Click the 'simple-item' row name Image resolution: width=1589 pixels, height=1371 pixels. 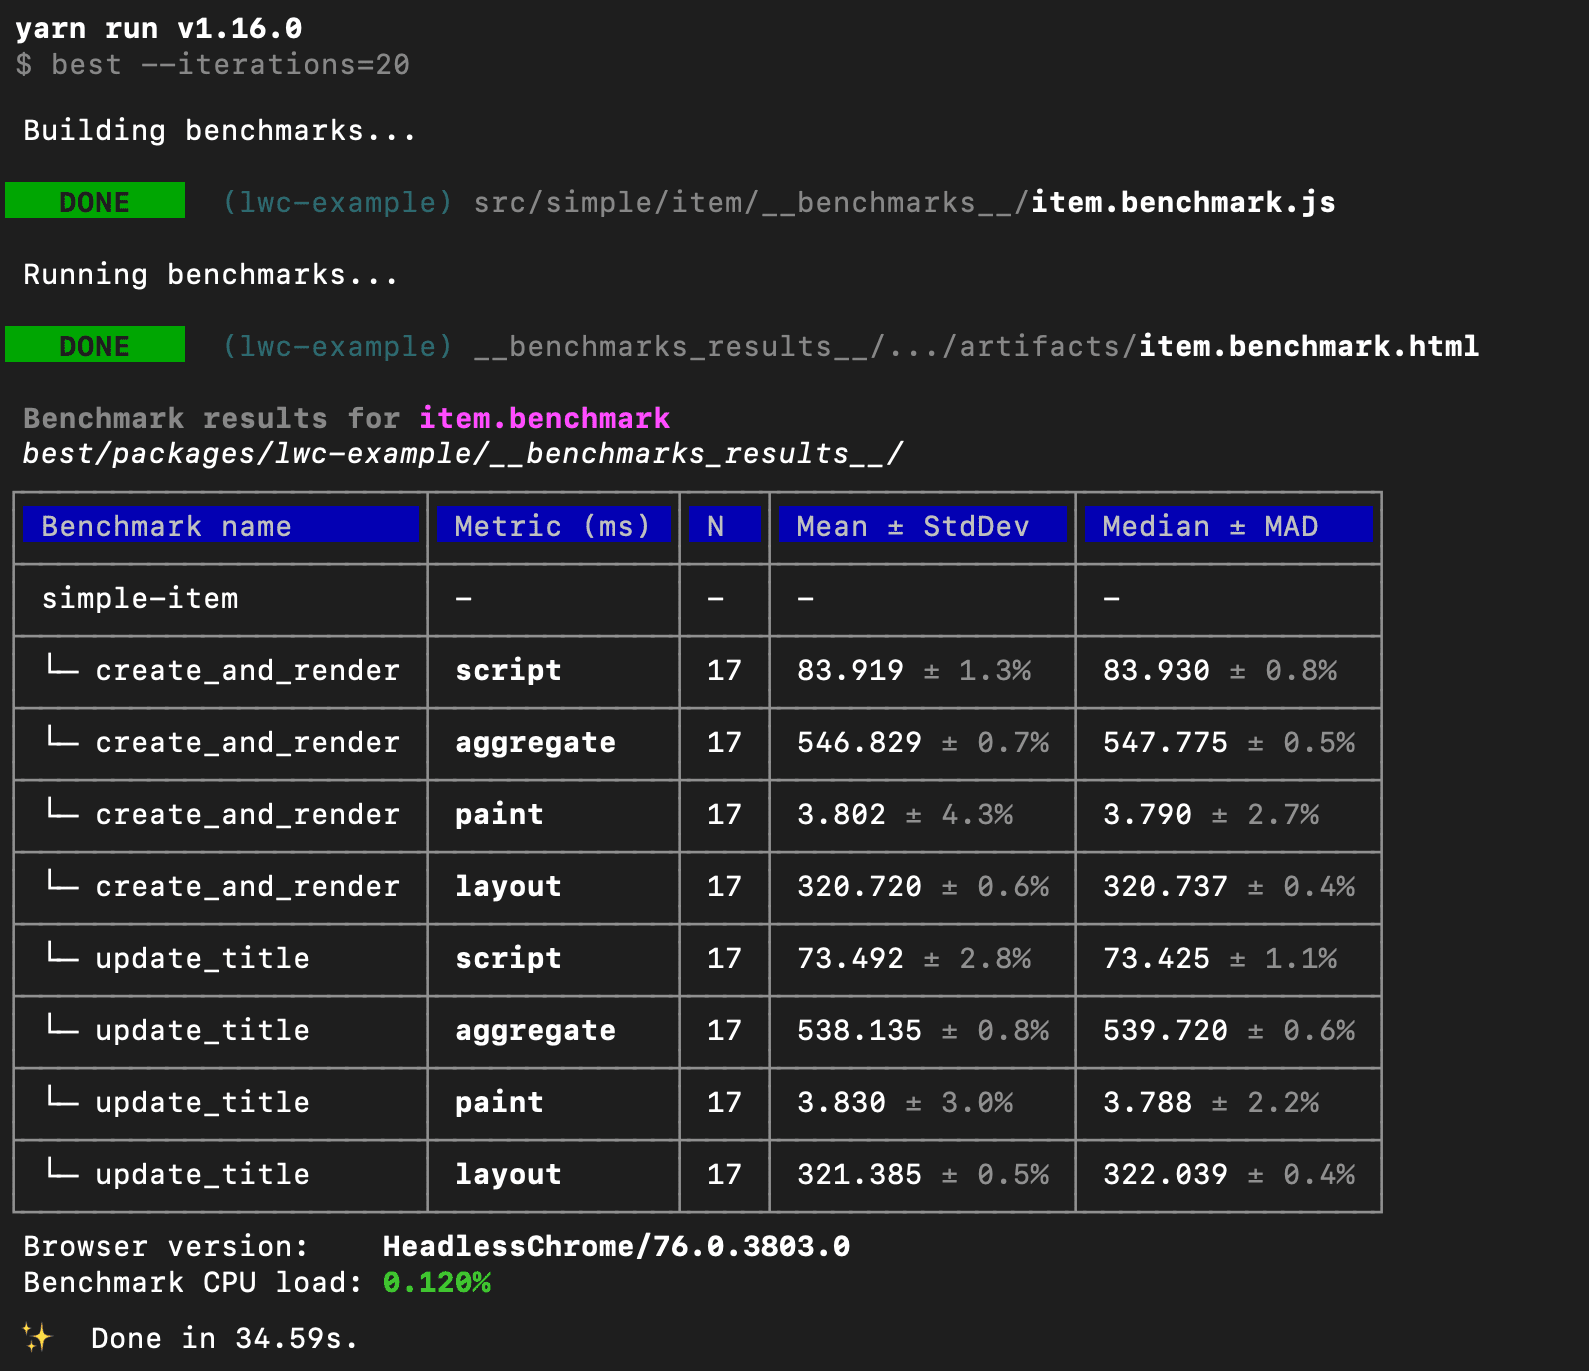[x=140, y=598]
